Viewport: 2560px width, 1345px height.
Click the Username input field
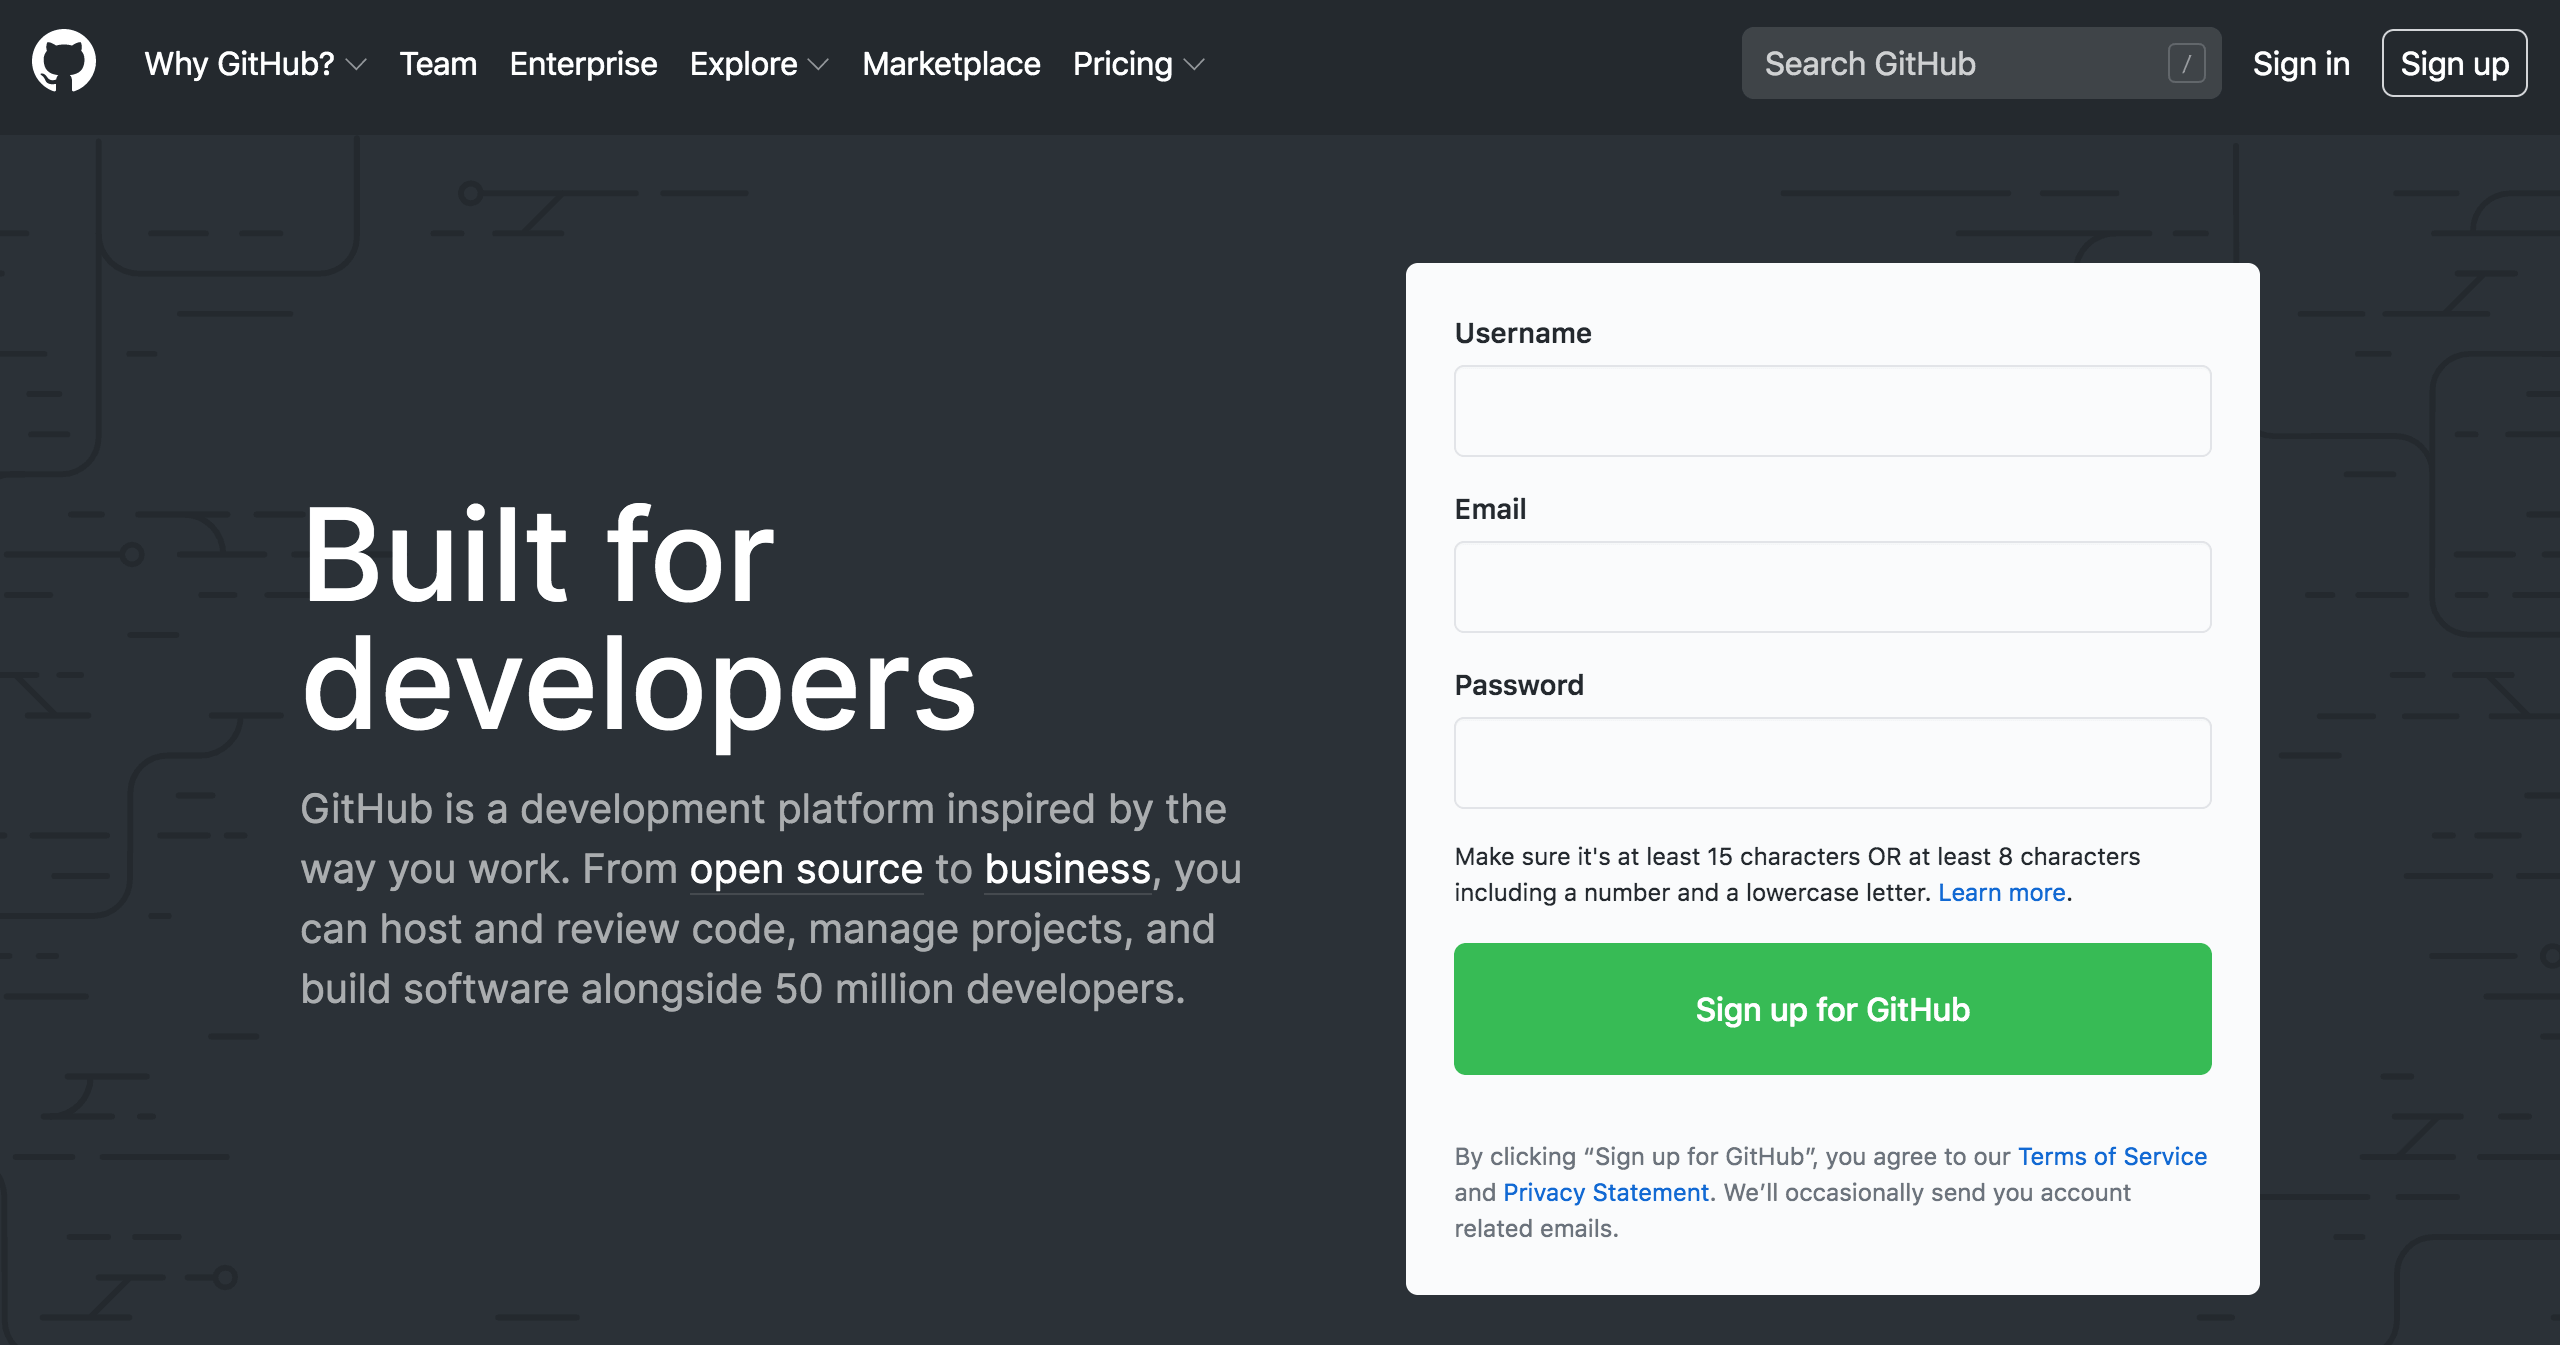1832,410
